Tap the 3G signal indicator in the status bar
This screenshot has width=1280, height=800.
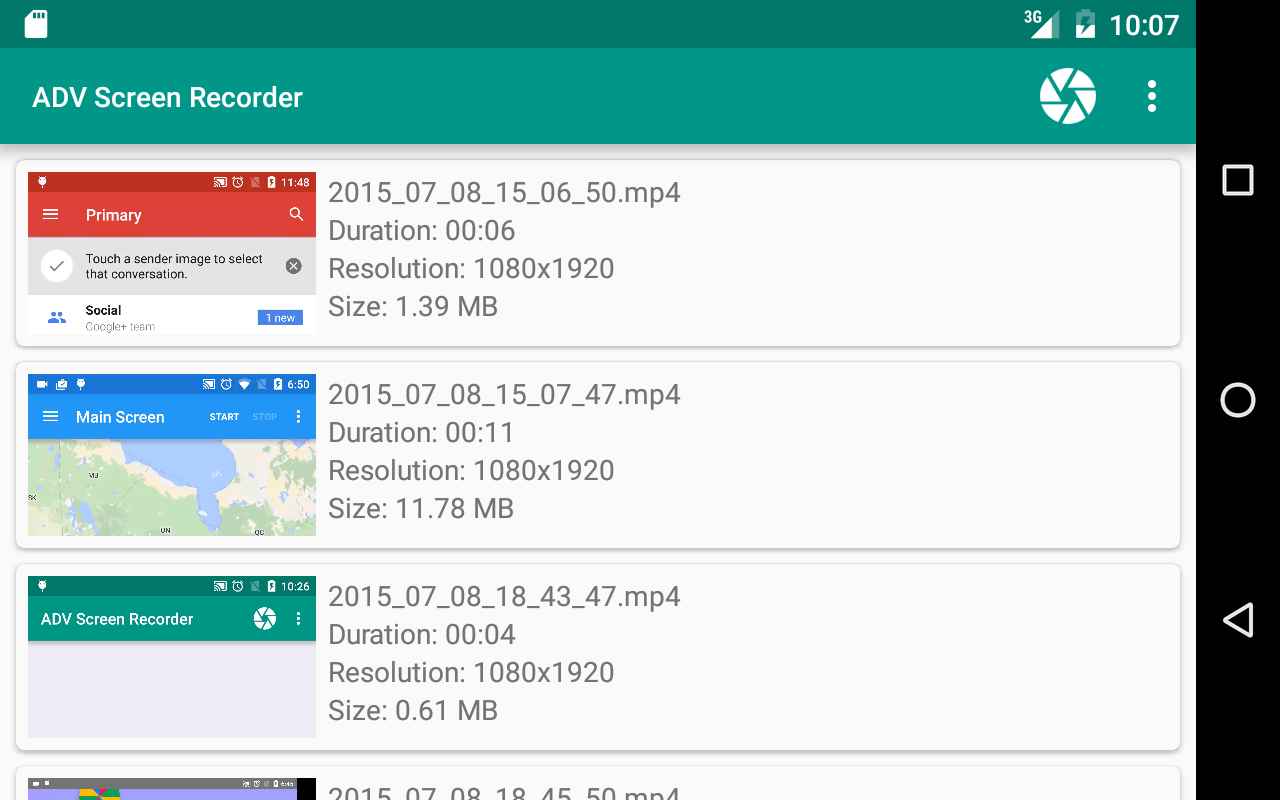(x=1039, y=22)
